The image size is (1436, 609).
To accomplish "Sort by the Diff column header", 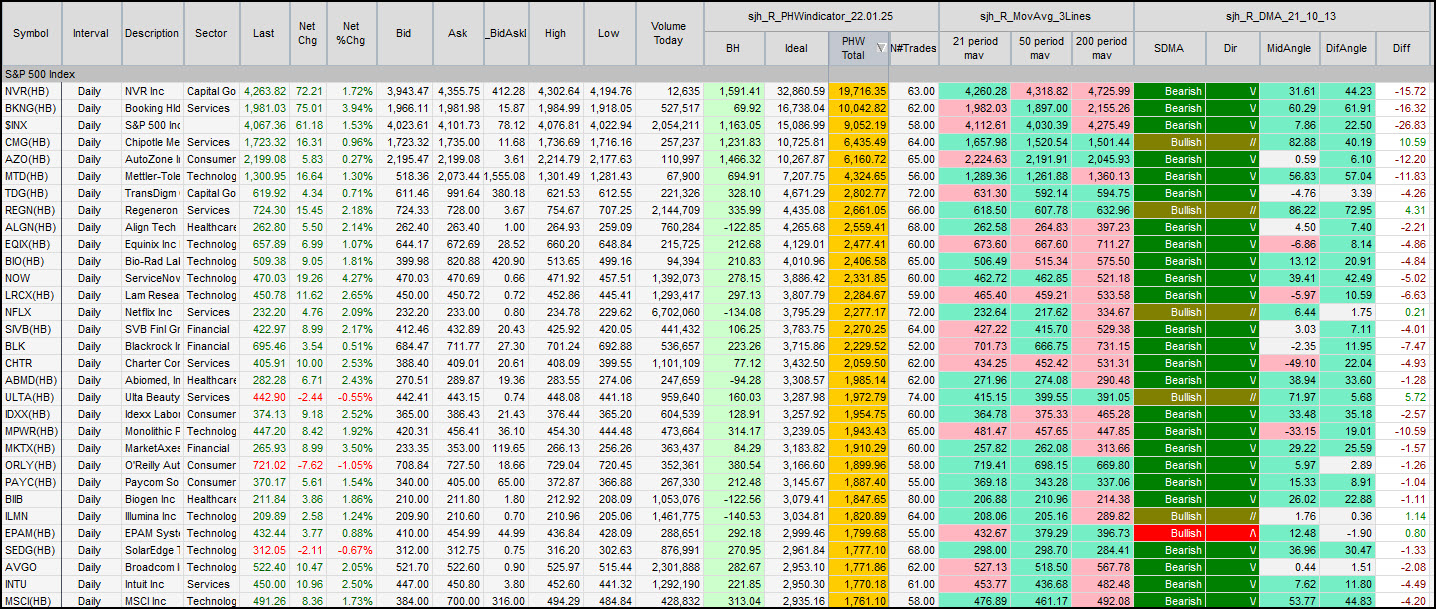I will [1403, 48].
